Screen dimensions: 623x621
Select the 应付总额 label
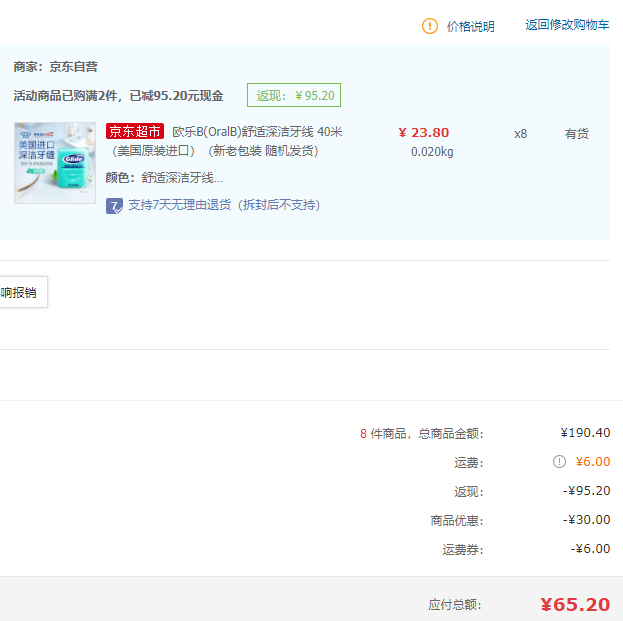[455, 605]
